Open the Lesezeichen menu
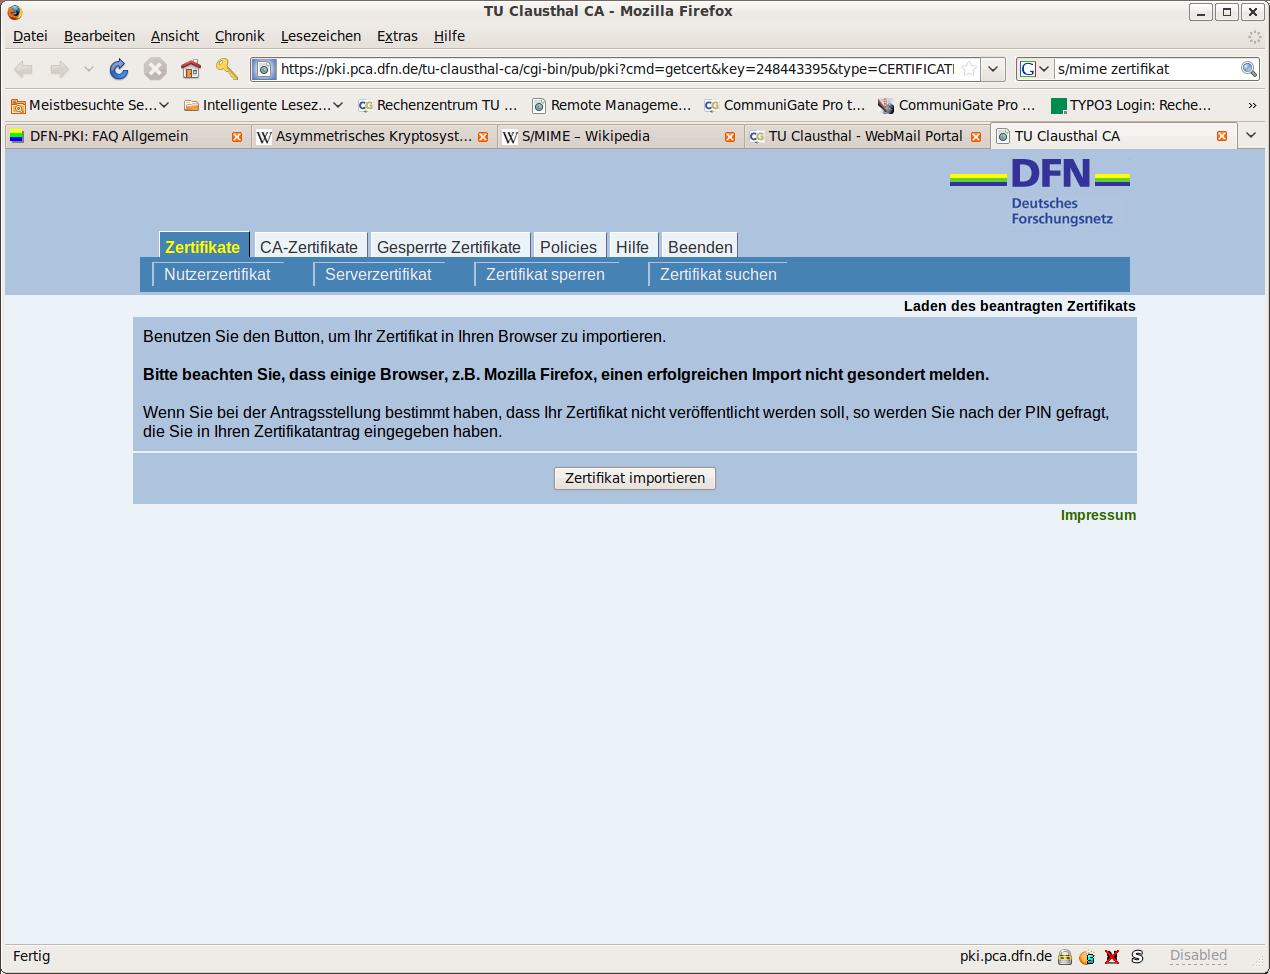Image resolution: width=1270 pixels, height=974 pixels. (320, 36)
